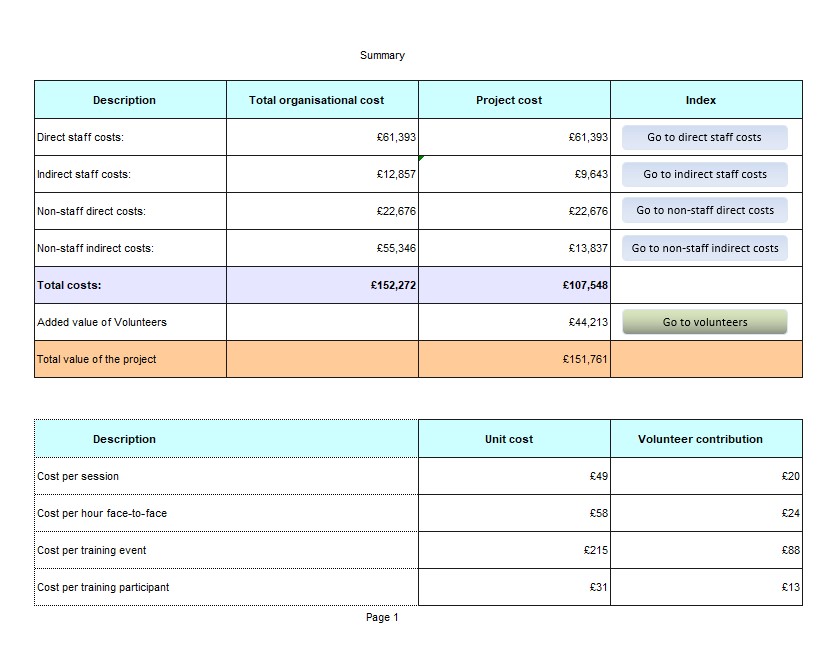Select Cost per hour face-to-face label

click(102, 513)
